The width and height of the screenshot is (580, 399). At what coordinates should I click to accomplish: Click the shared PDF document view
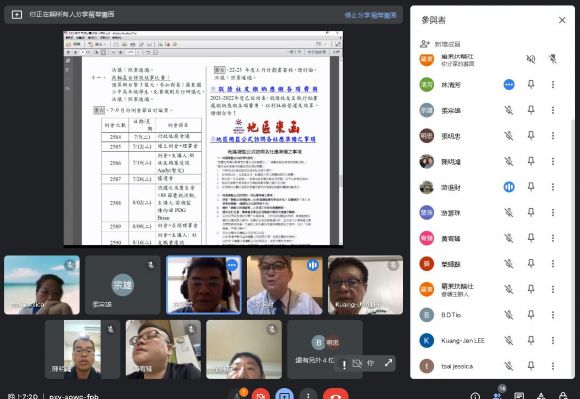click(203, 138)
